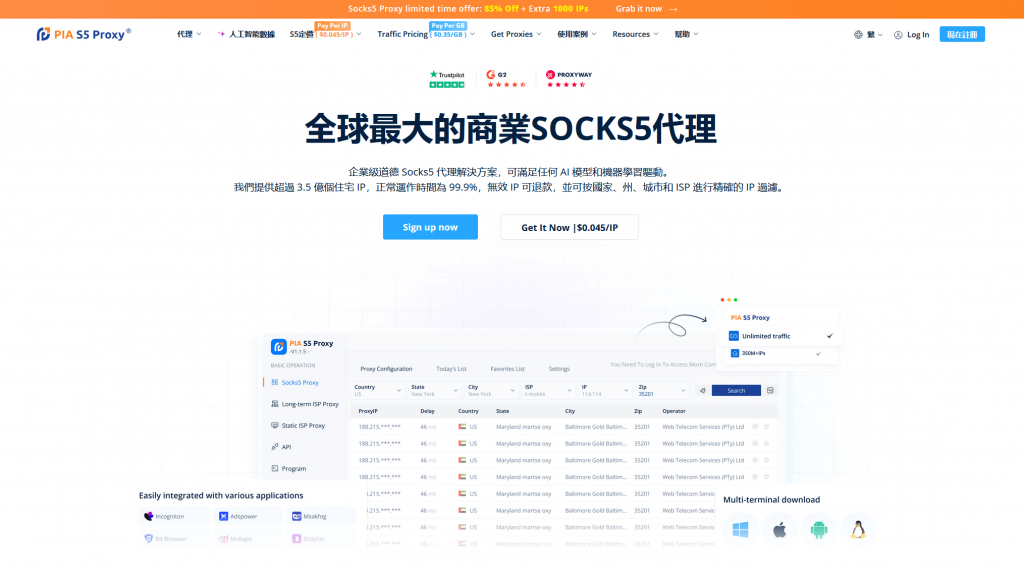Click the Grab it now banner link

click(x=646, y=8)
